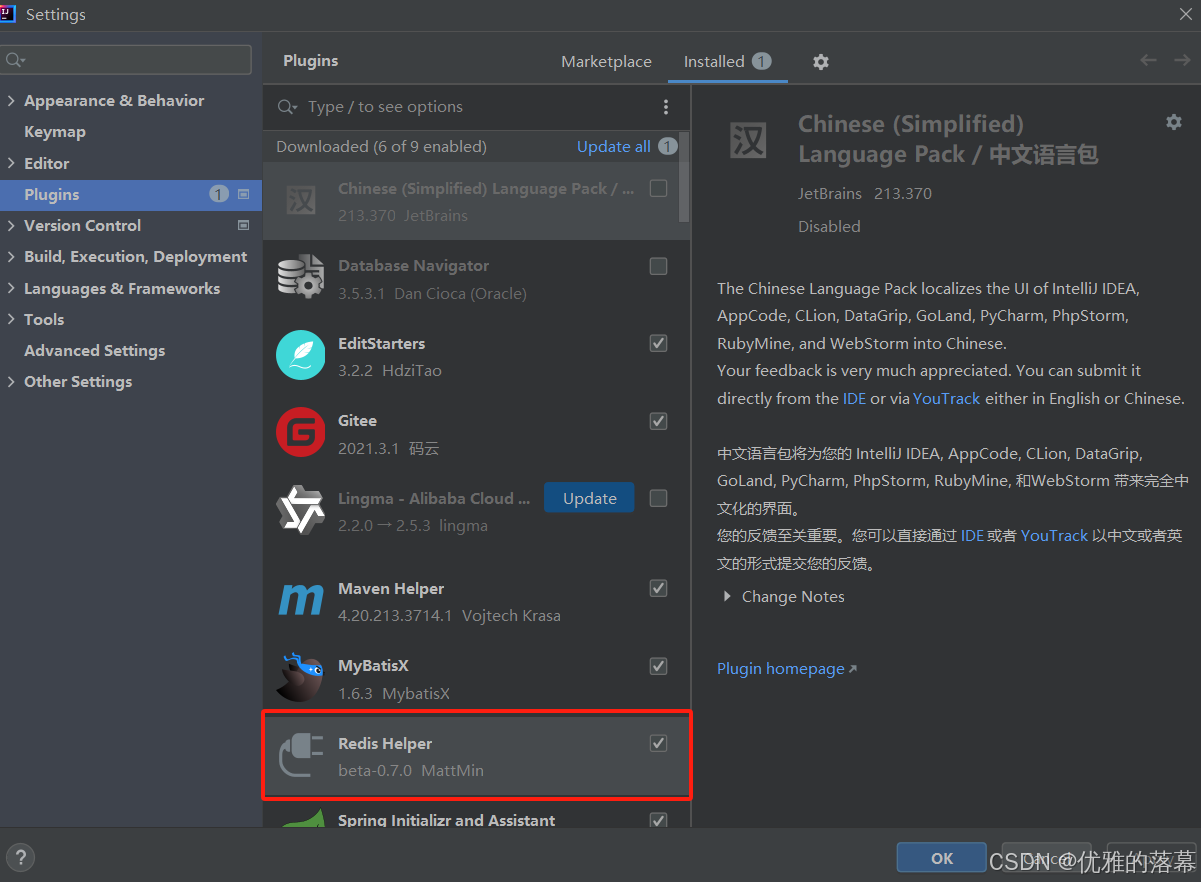Close the Settings dialog window
This screenshot has width=1201, height=882.
click(1185, 14)
